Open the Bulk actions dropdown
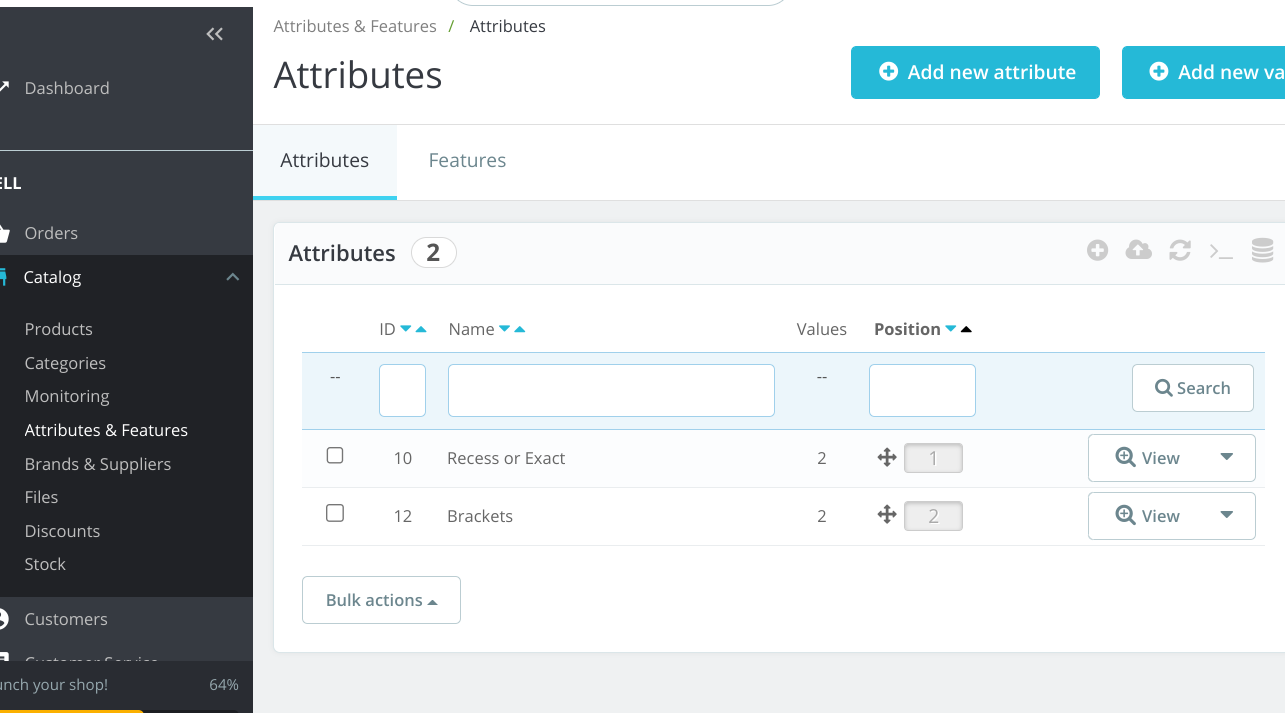This screenshot has width=1285, height=713. (x=381, y=600)
